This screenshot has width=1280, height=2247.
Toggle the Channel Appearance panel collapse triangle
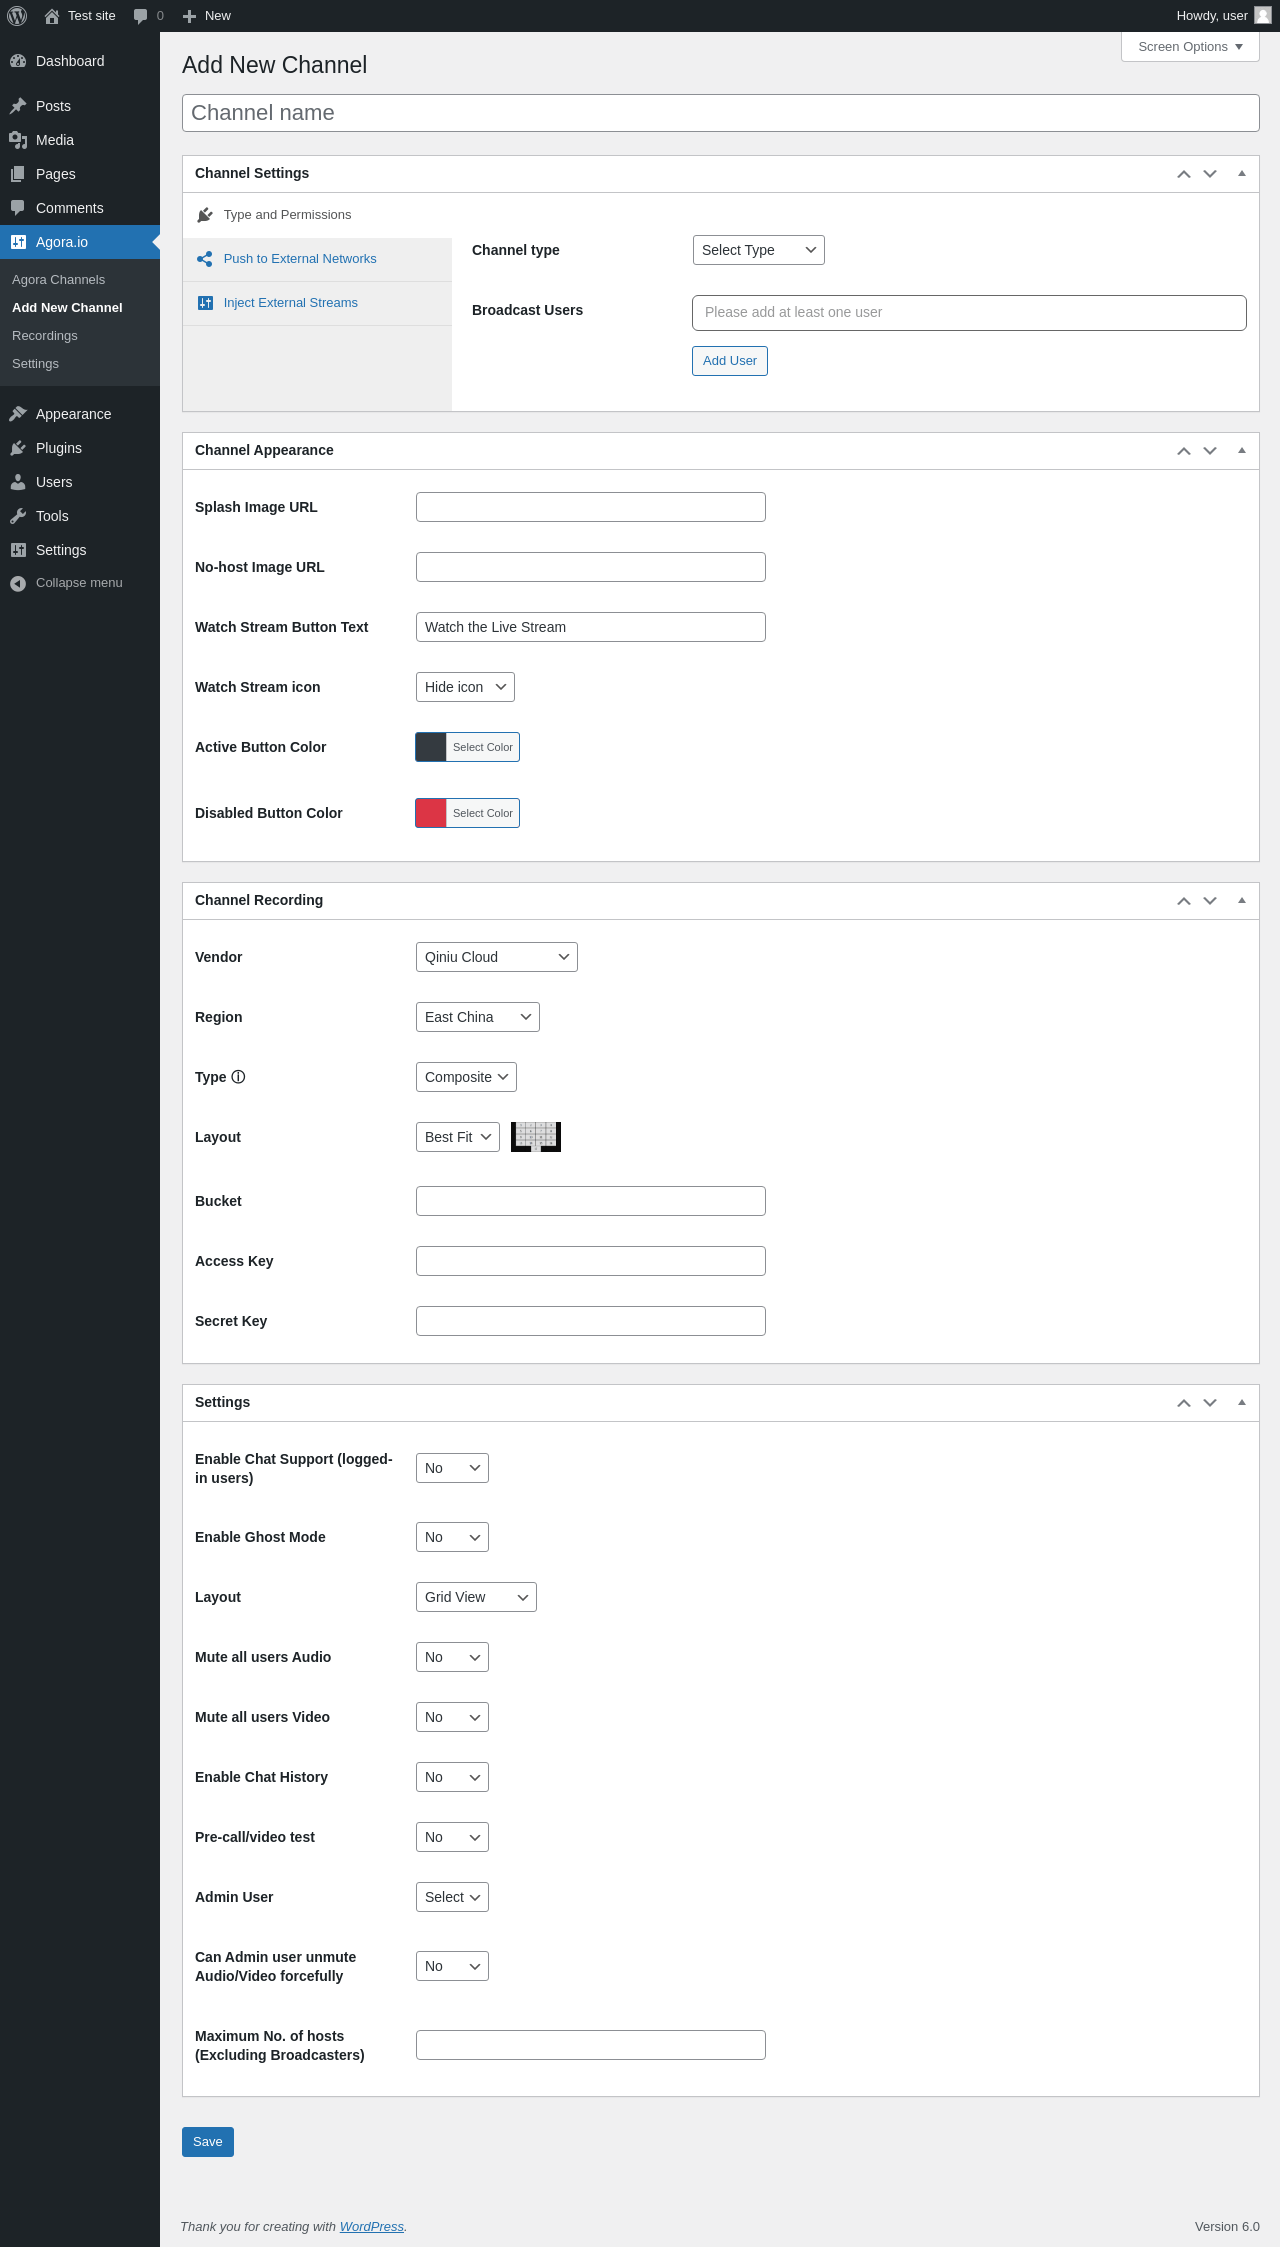pyautogui.click(x=1242, y=451)
